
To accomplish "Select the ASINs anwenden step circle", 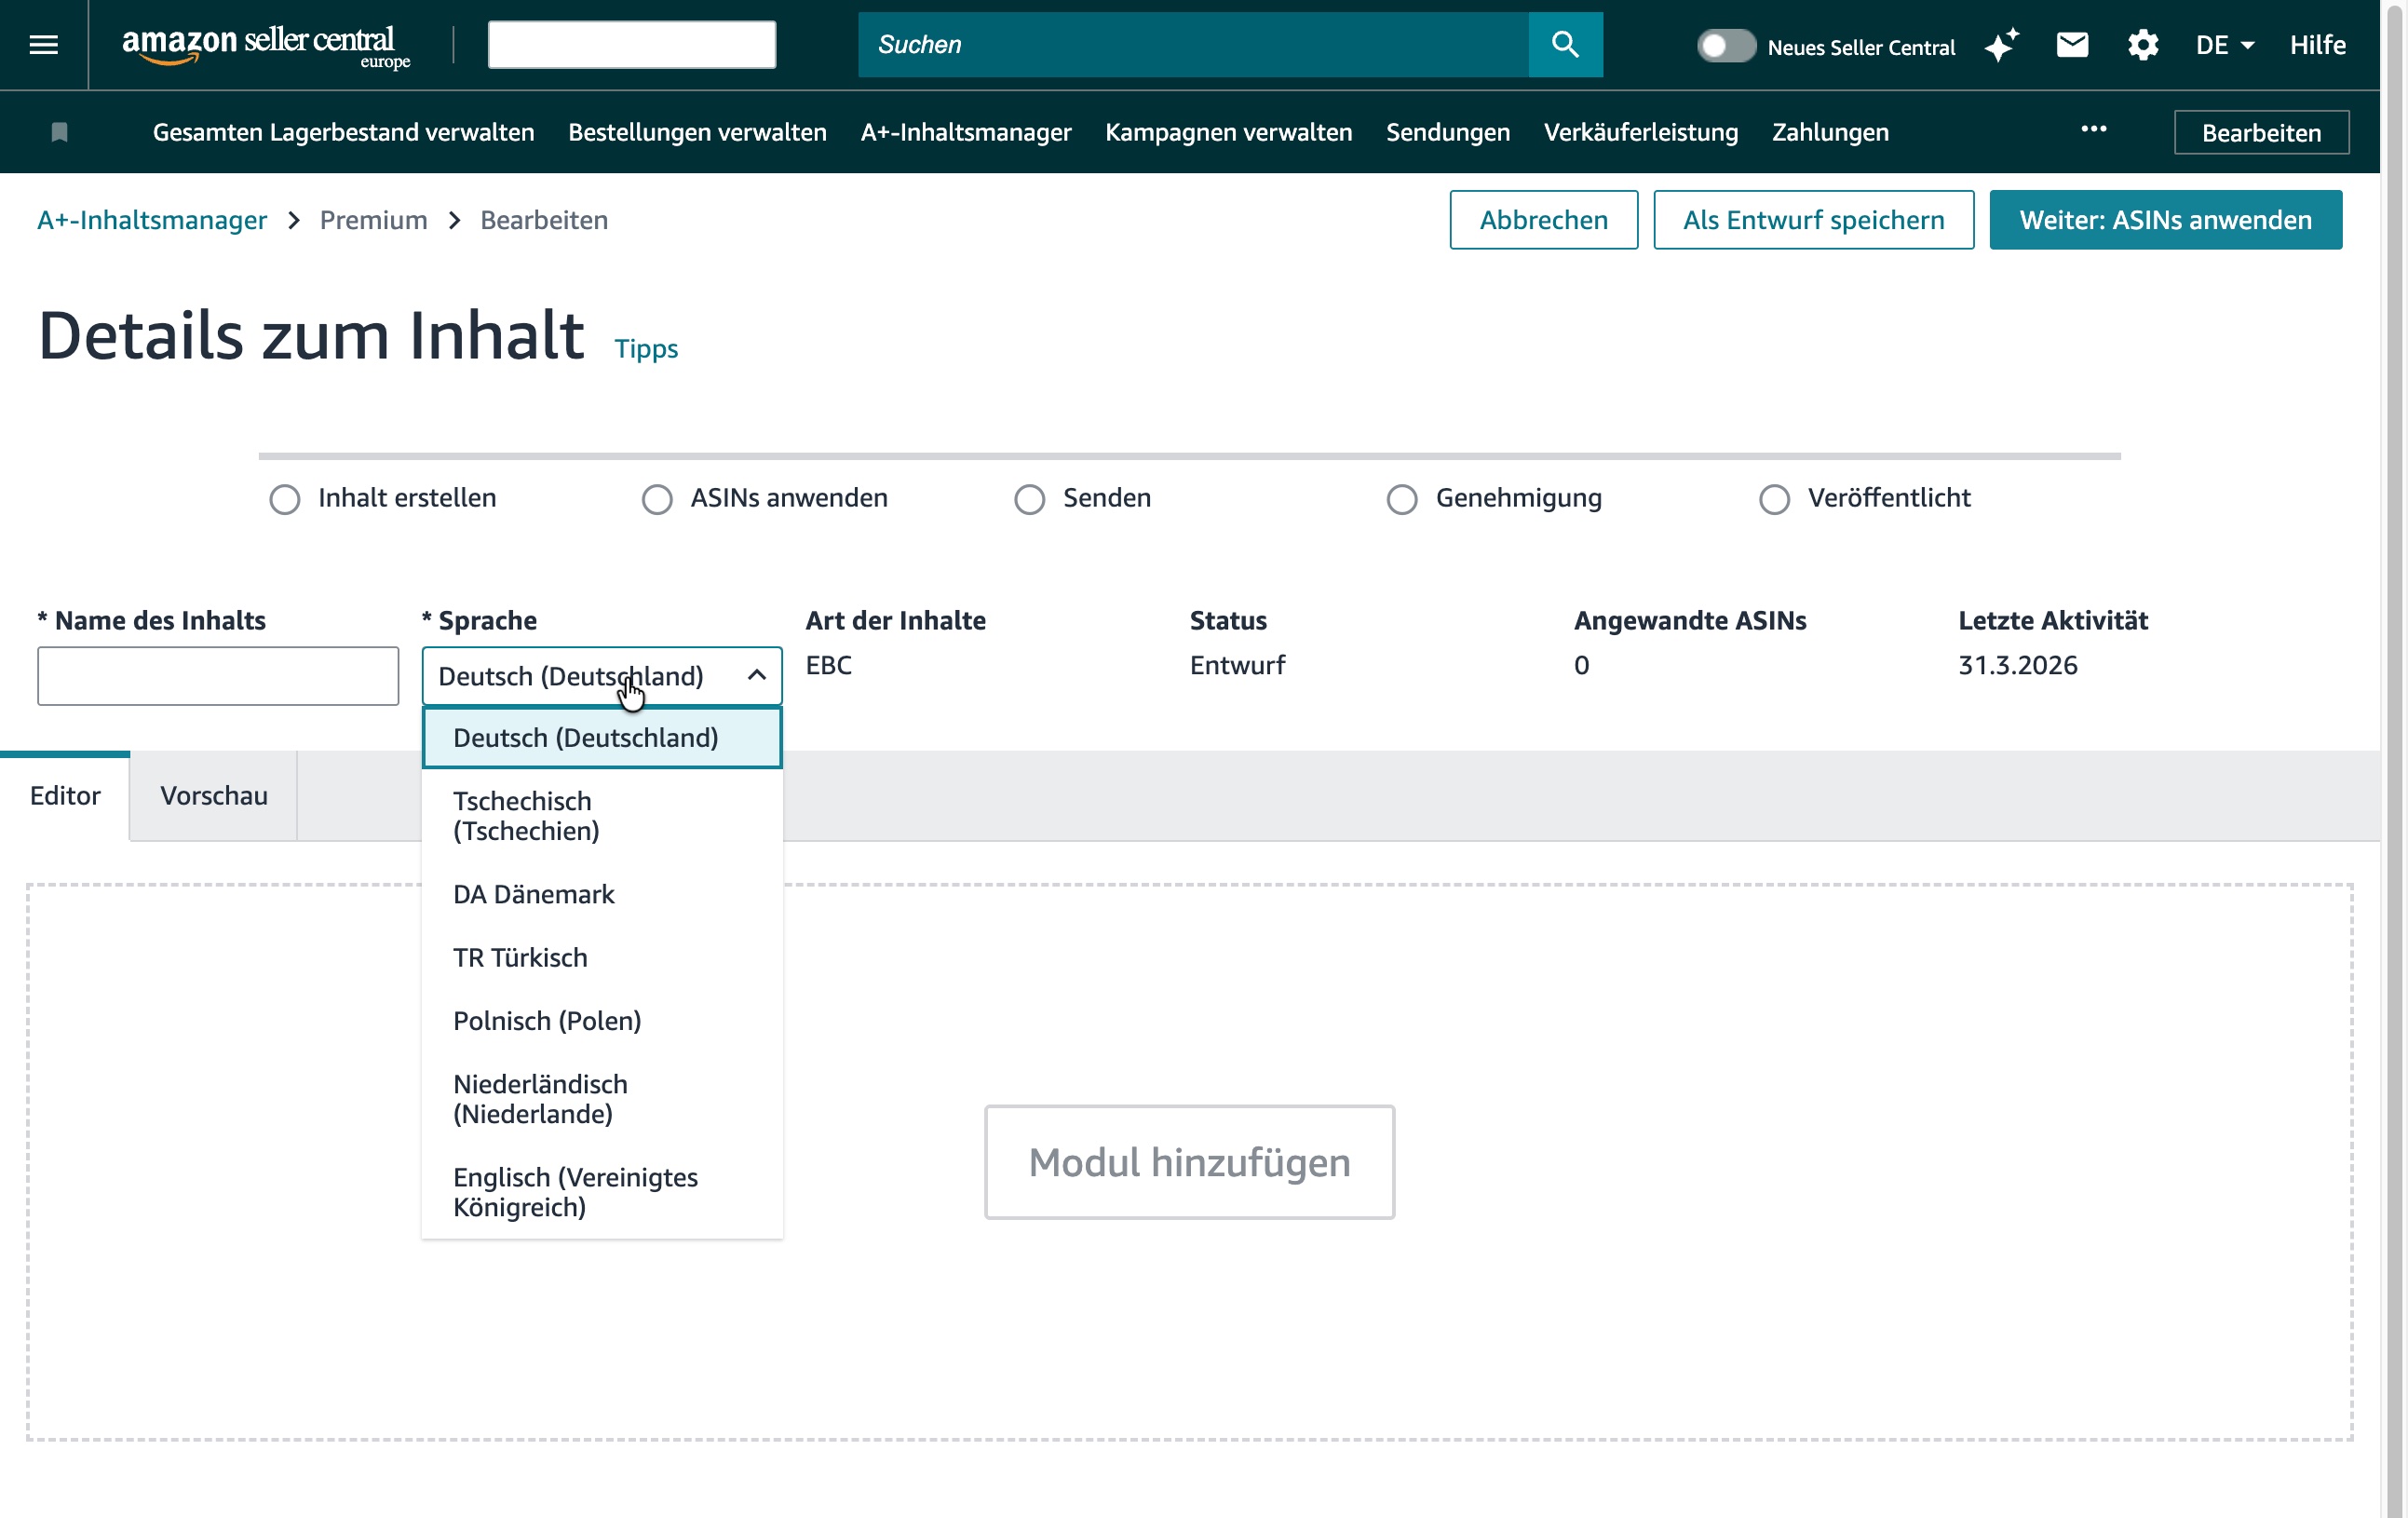I will click(657, 499).
